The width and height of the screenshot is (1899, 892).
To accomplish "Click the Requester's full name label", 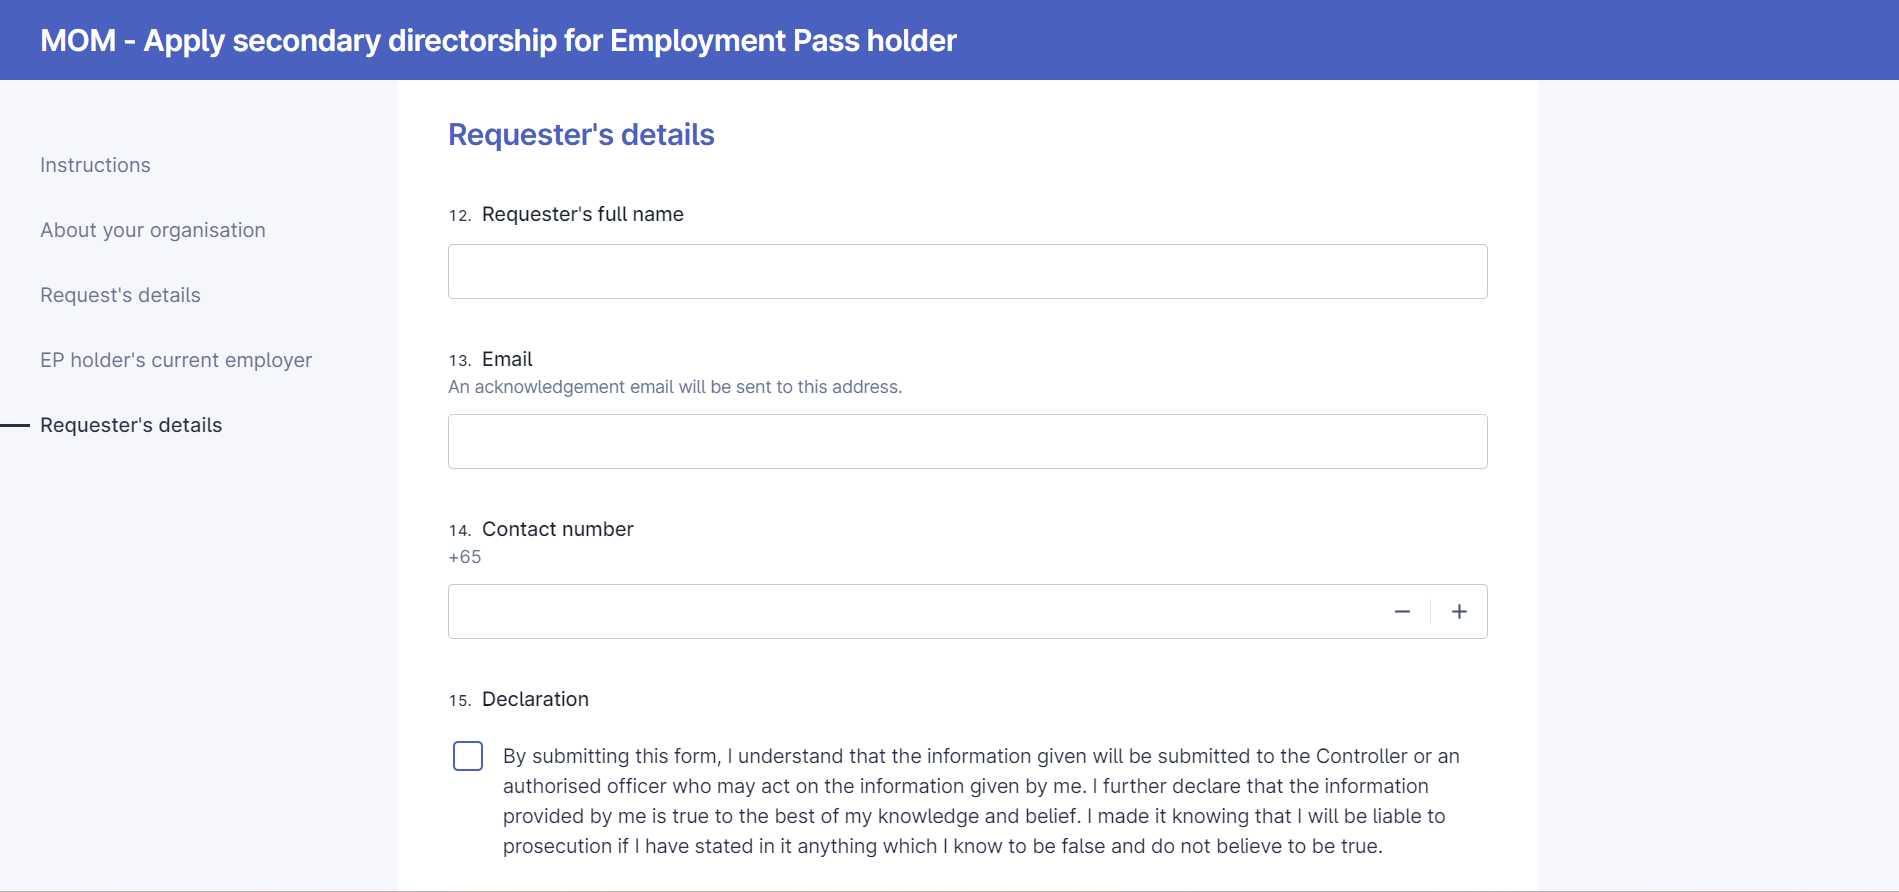I will [x=583, y=214].
